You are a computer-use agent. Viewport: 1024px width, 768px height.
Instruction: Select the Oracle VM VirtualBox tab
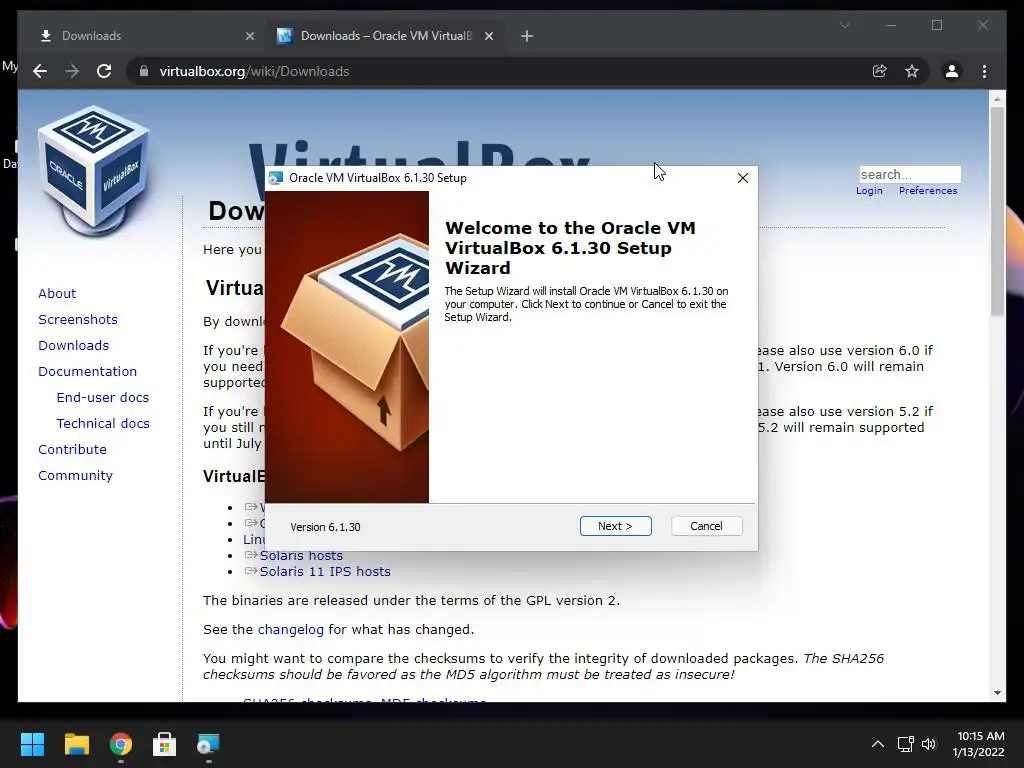(385, 36)
